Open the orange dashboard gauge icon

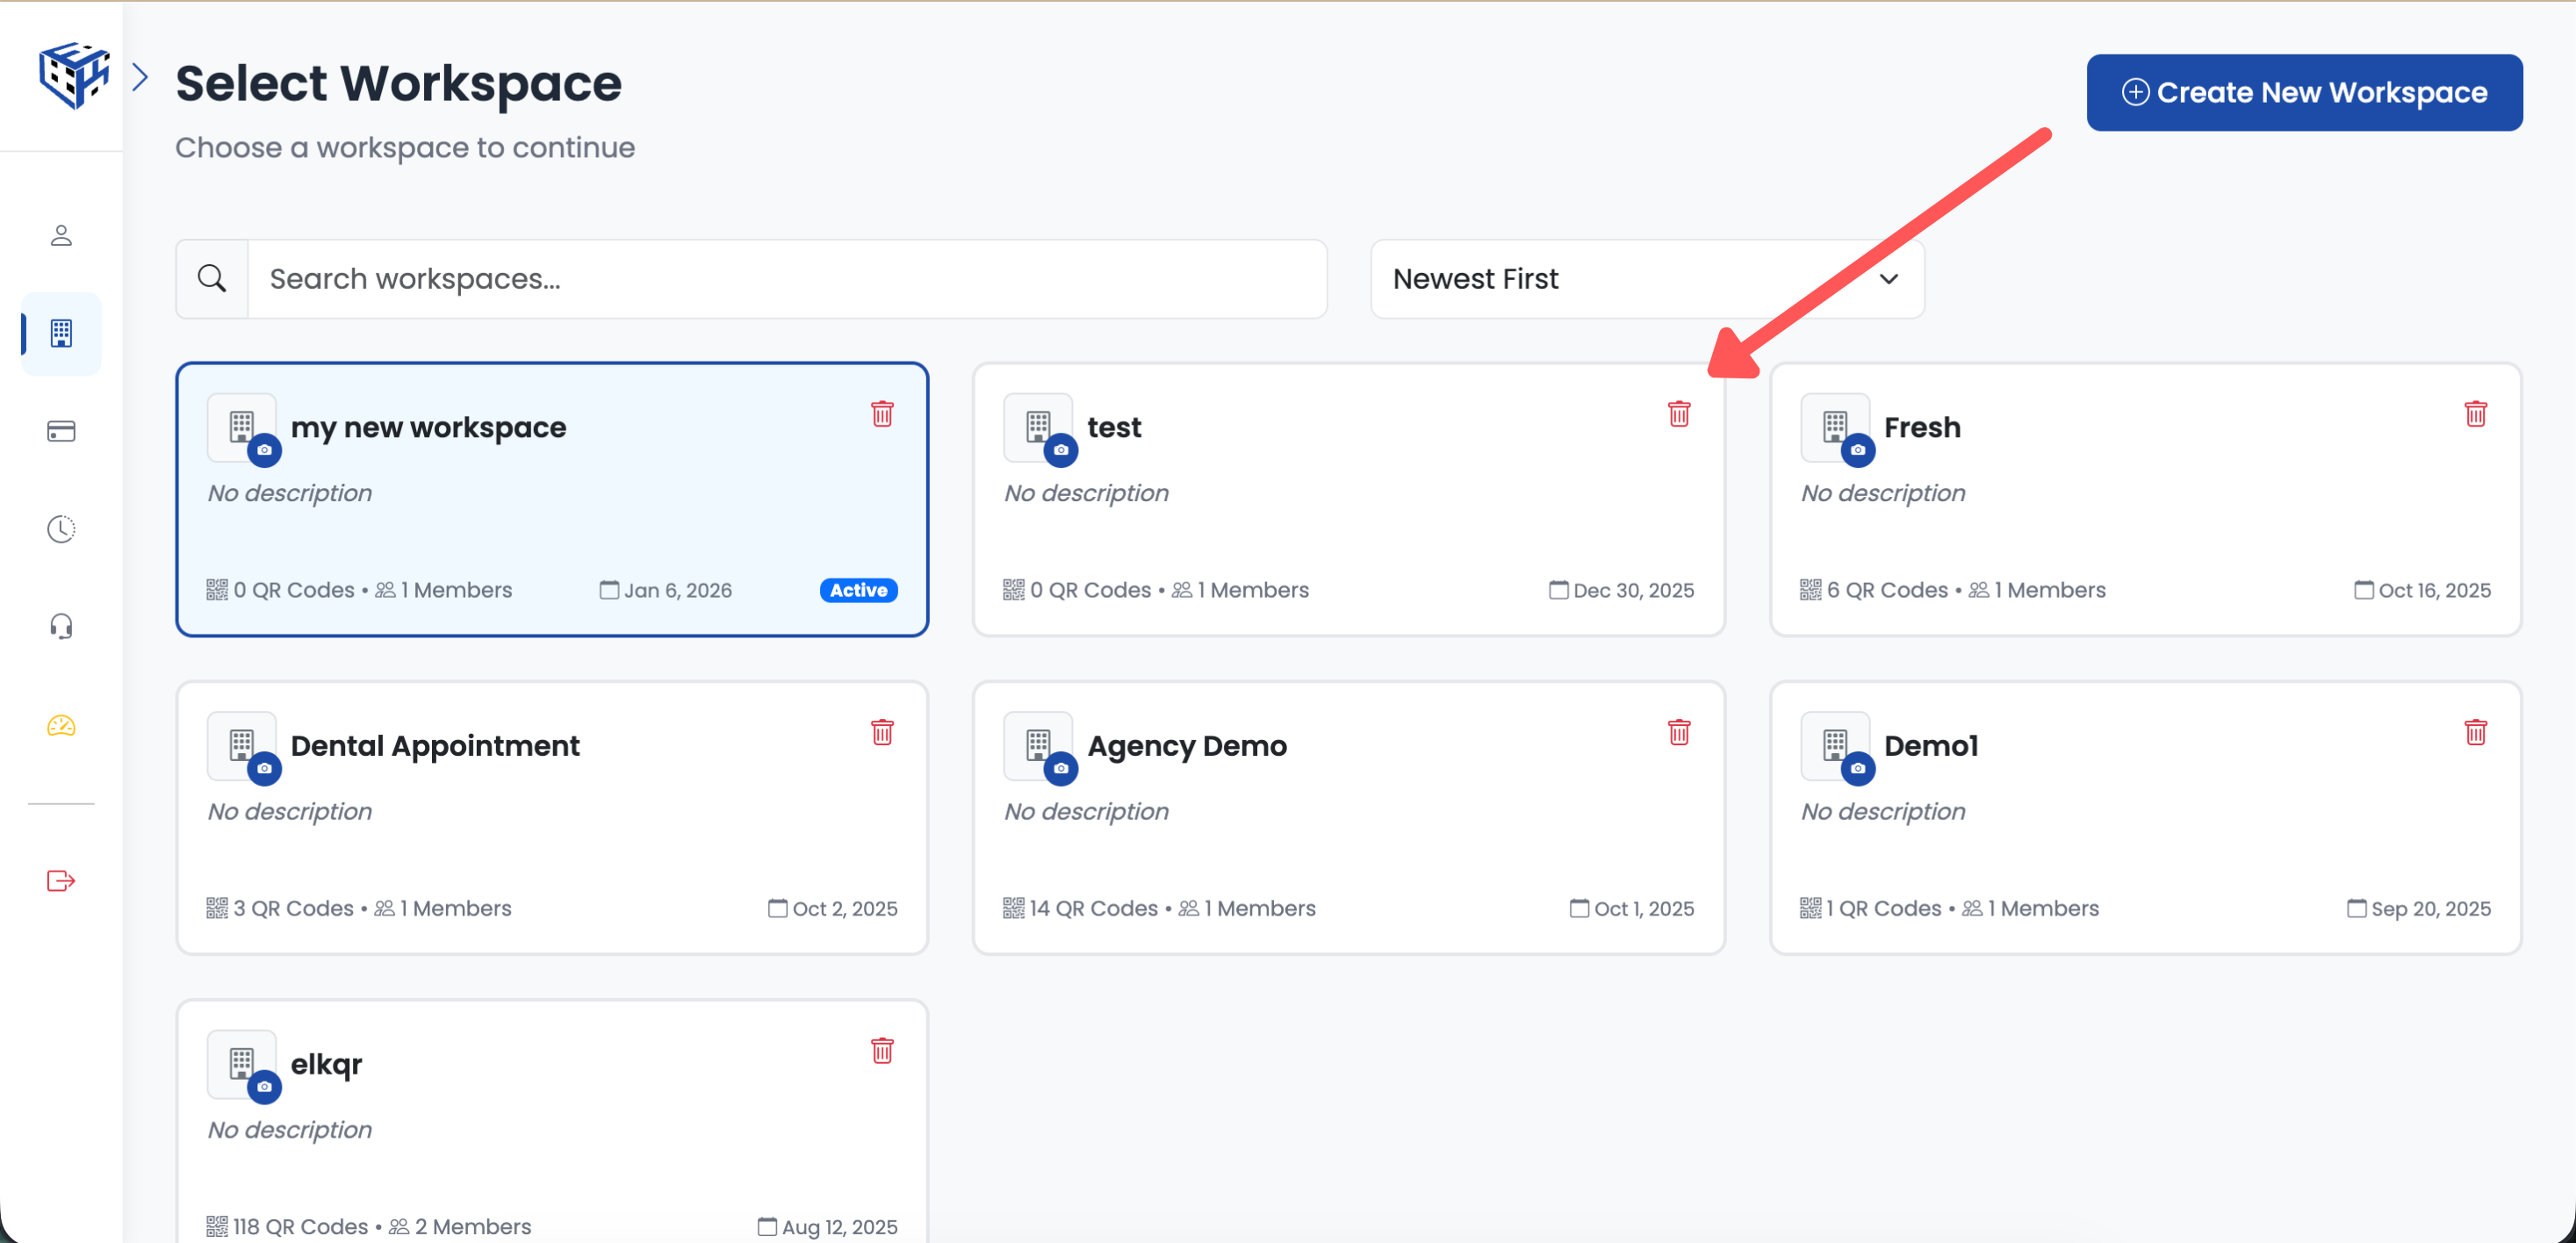click(x=61, y=725)
